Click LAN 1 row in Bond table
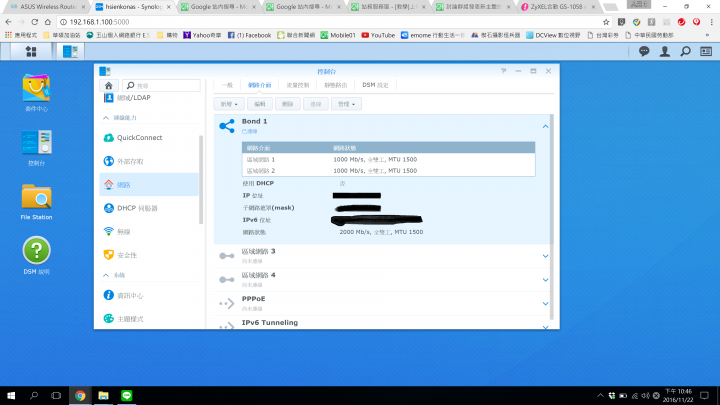Viewport: 720px width, 405px height. tap(388, 159)
